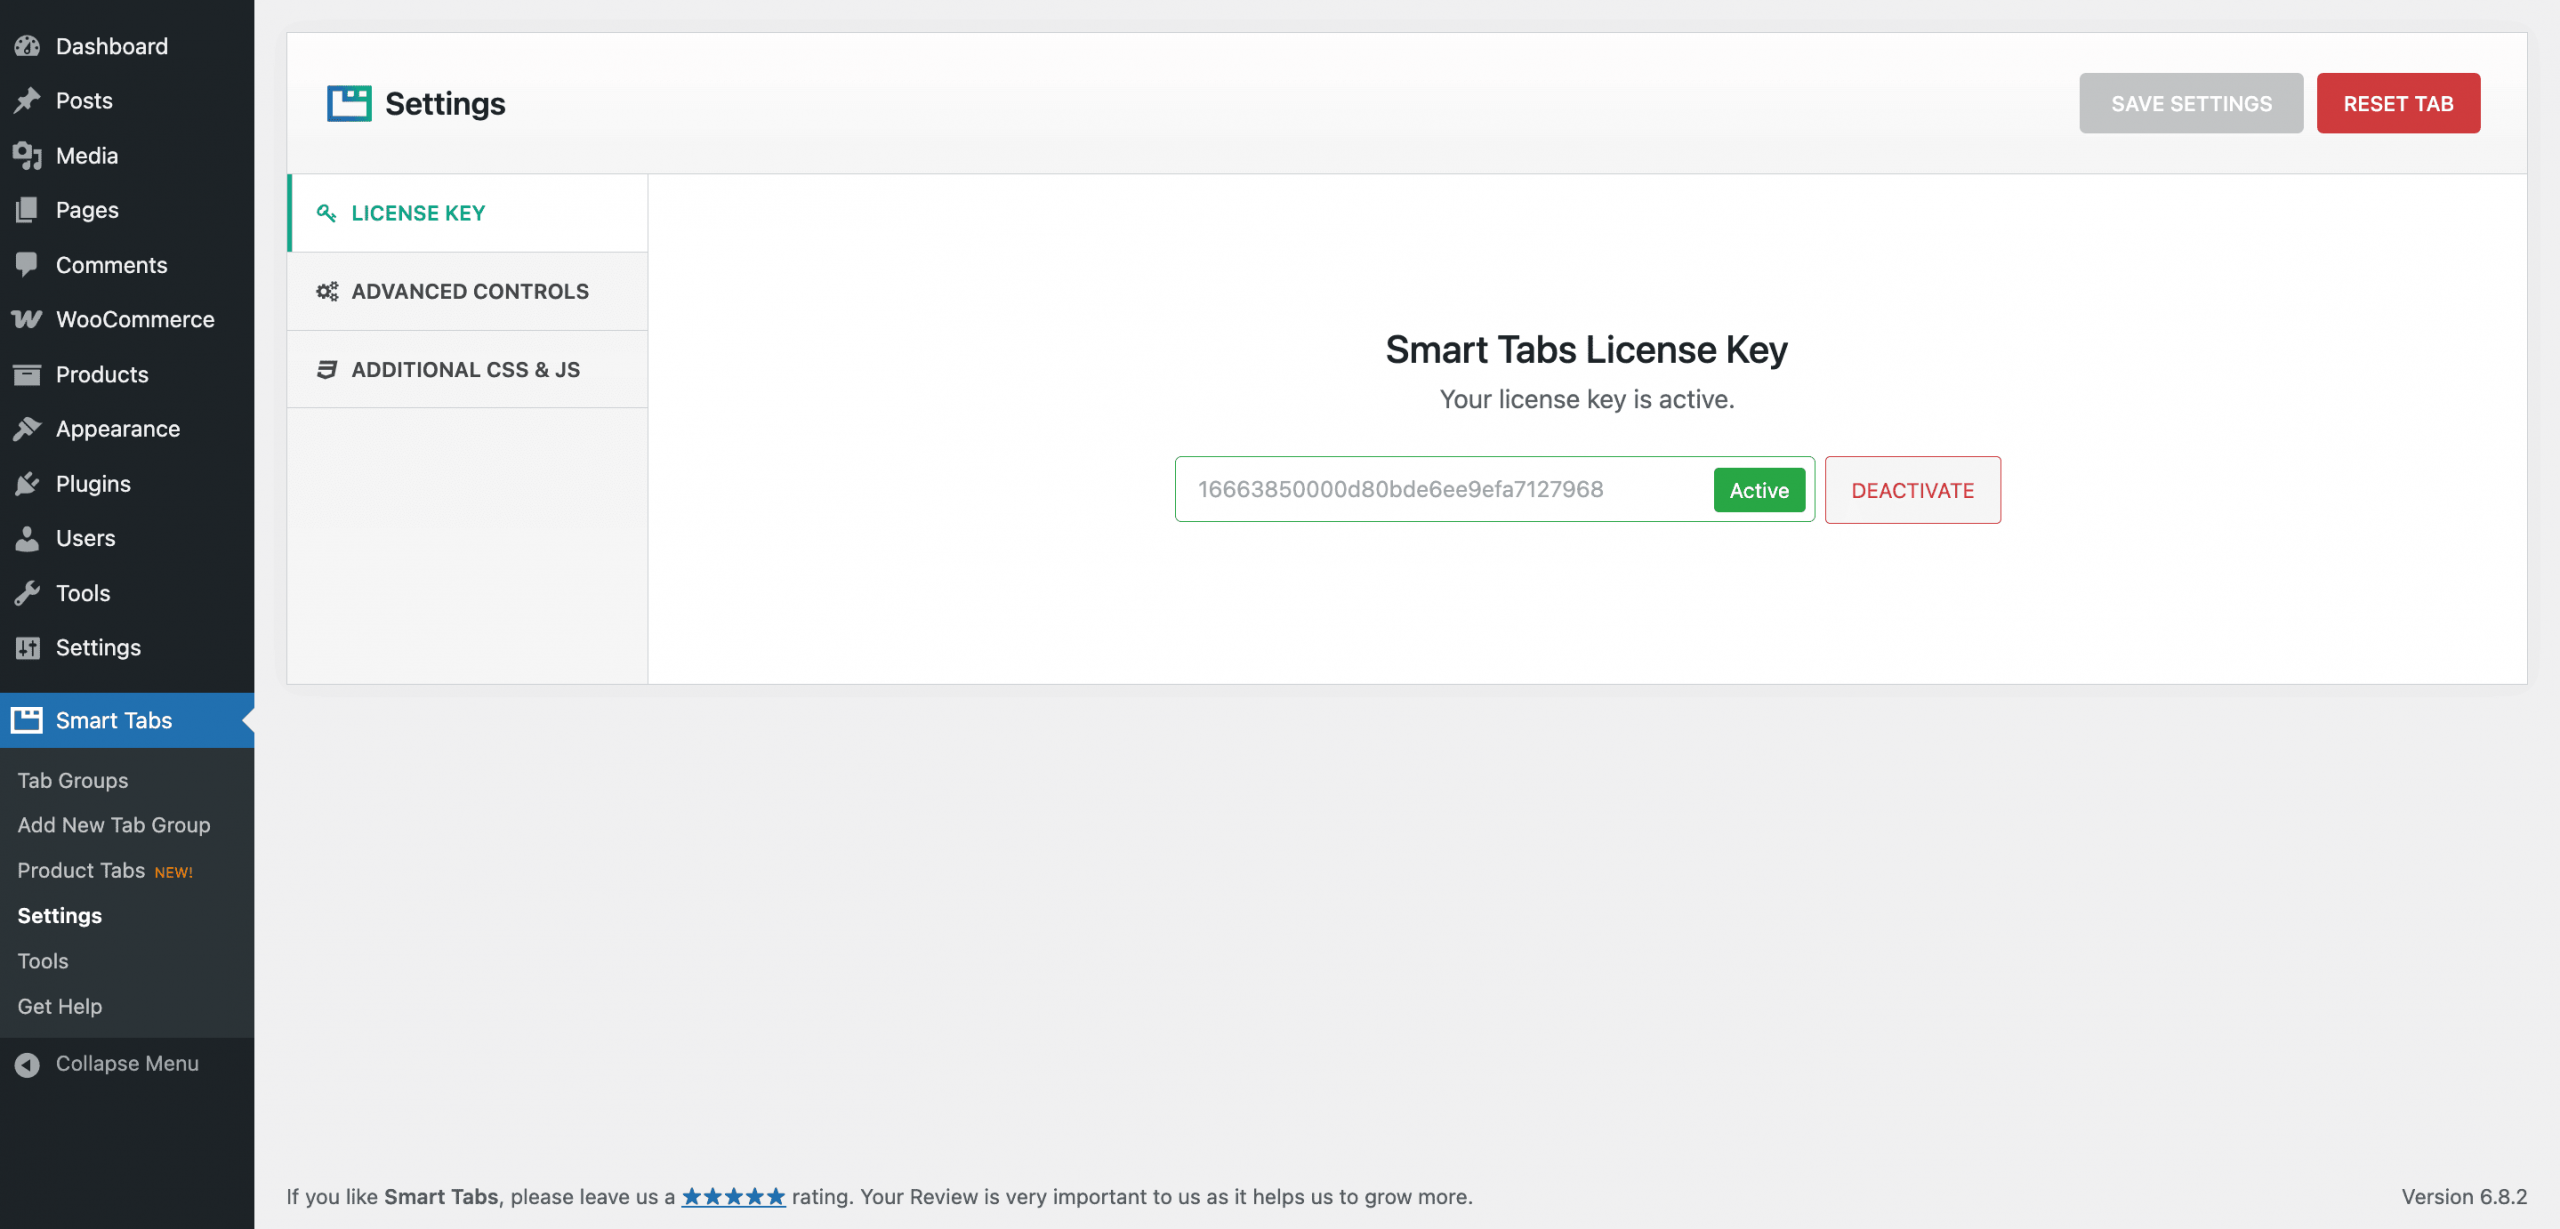Open the Media menu
Image resolution: width=2560 pixels, height=1229 pixels.
point(127,156)
